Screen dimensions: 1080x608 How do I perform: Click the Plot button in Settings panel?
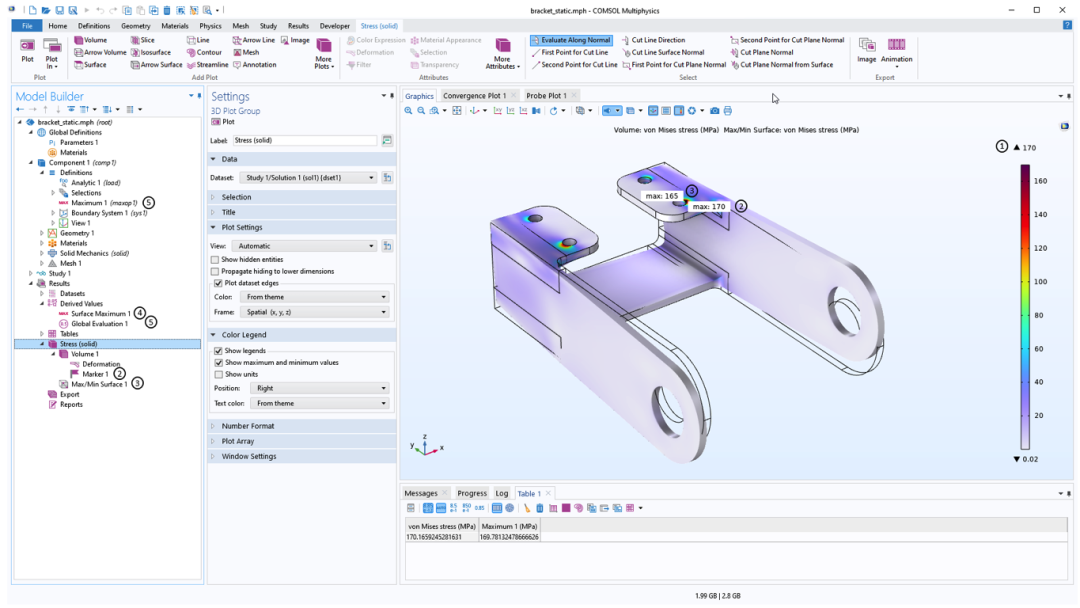223,122
